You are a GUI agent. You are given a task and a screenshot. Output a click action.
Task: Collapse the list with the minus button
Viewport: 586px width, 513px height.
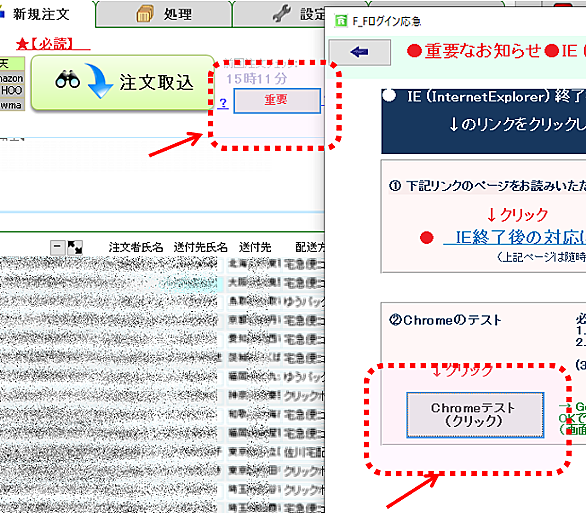tap(58, 247)
